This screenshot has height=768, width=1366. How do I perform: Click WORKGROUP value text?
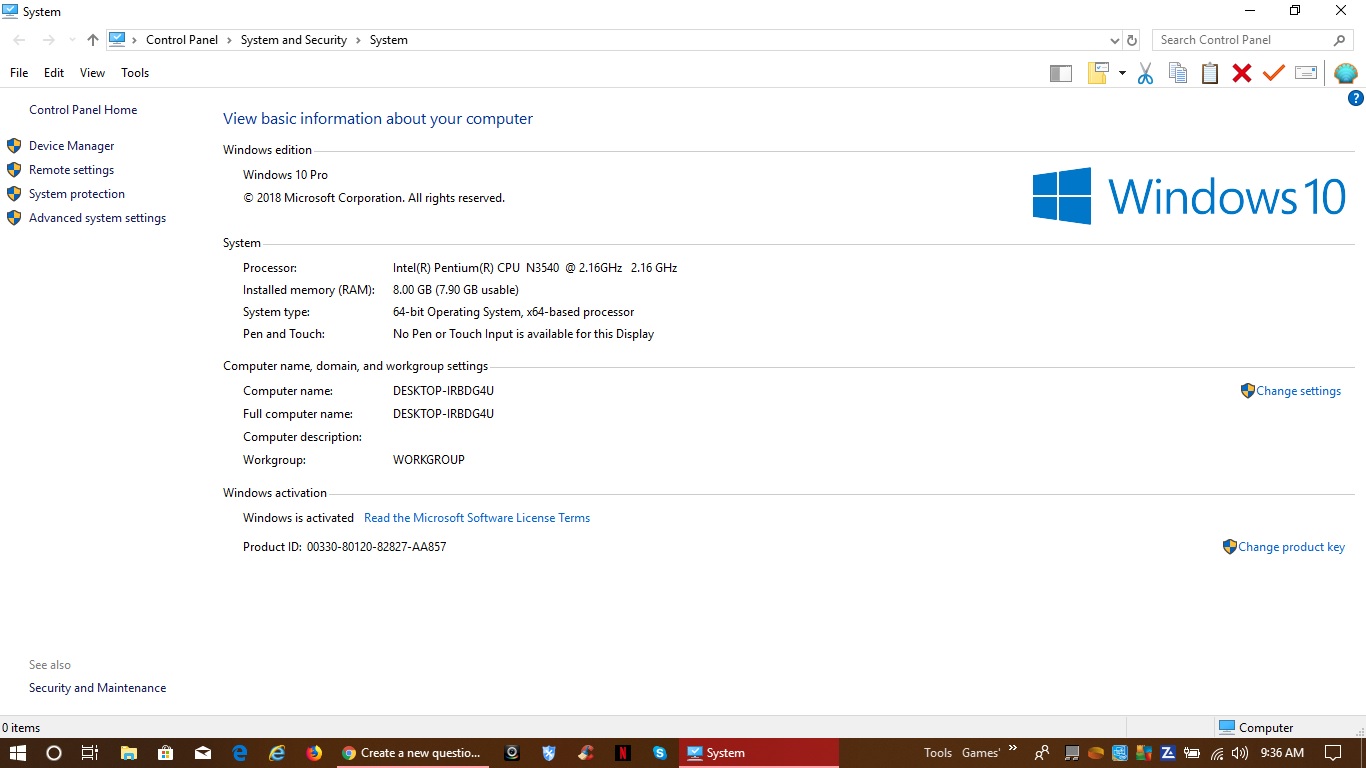pyautogui.click(x=429, y=460)
